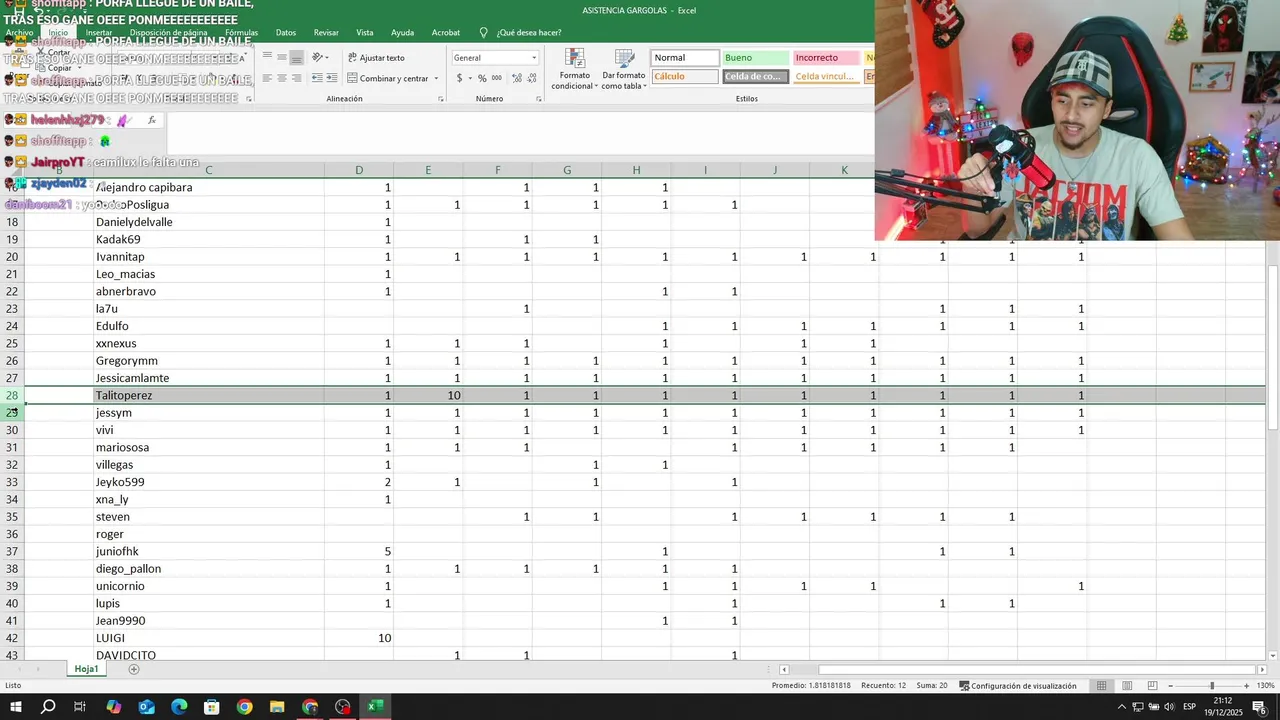Open the Vista ribbon tab
This screenshot has height=720, width=1280.
(x=365, y=33)
